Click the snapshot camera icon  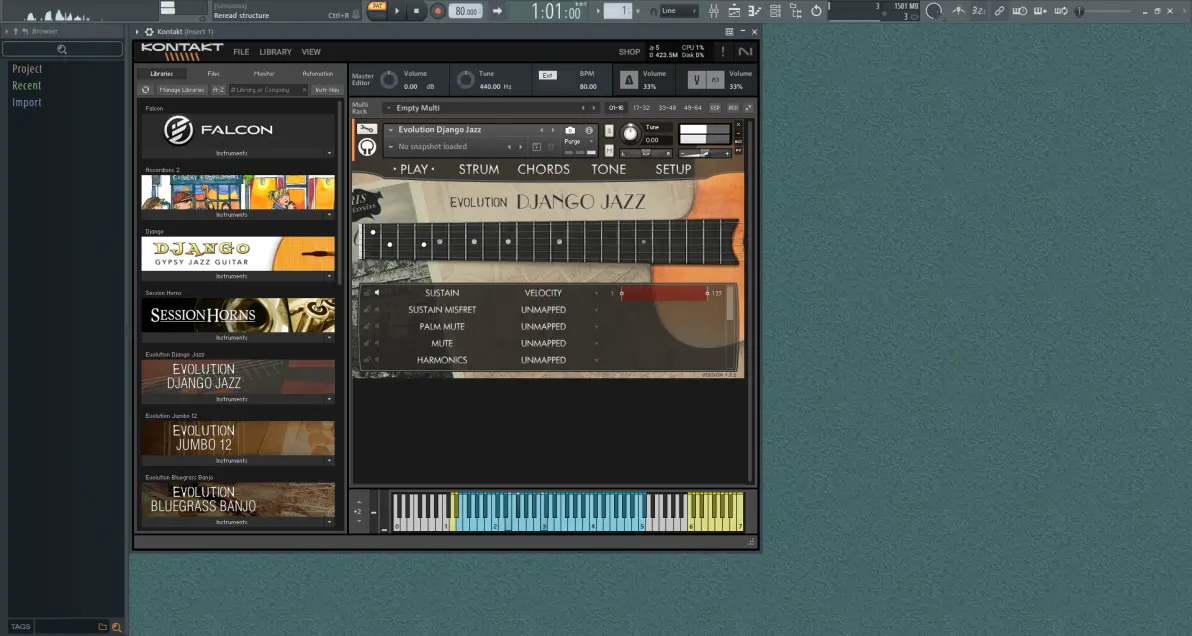click(570, 130)
